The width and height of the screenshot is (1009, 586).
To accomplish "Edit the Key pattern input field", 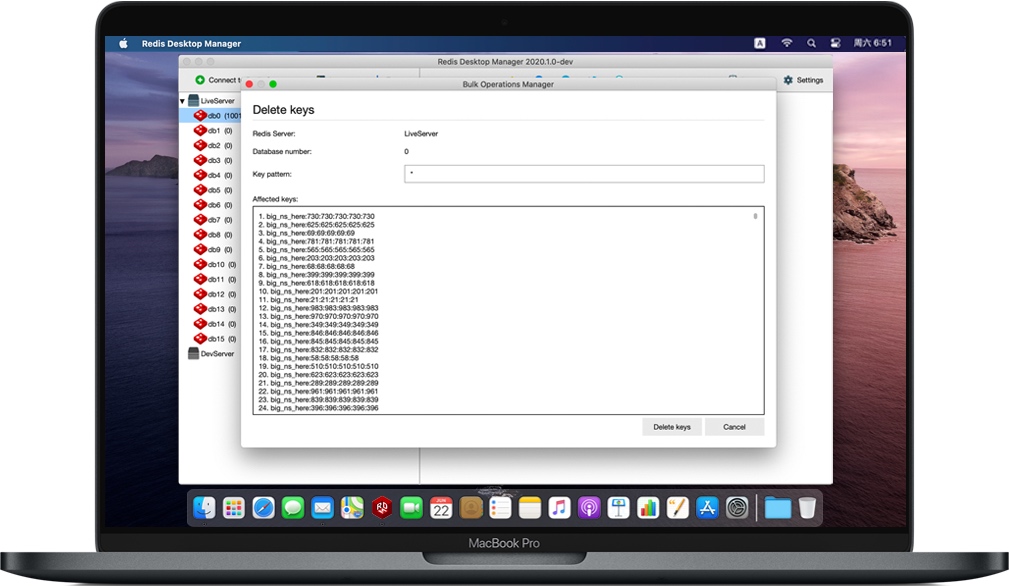I will pos(585,172).
